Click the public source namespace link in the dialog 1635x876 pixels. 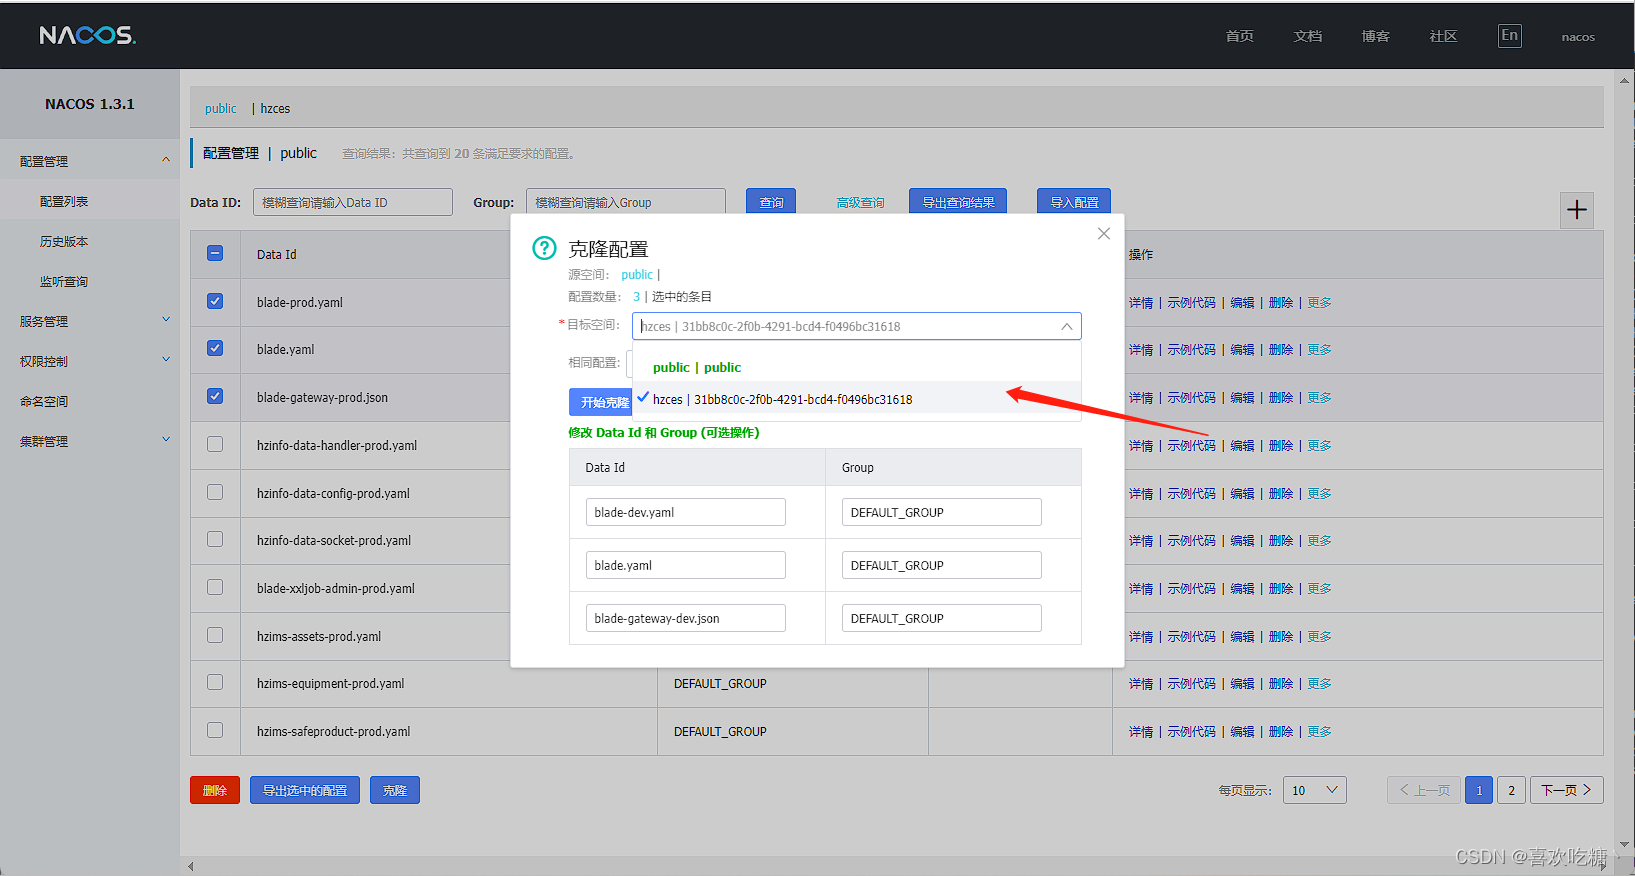(637, 274)
